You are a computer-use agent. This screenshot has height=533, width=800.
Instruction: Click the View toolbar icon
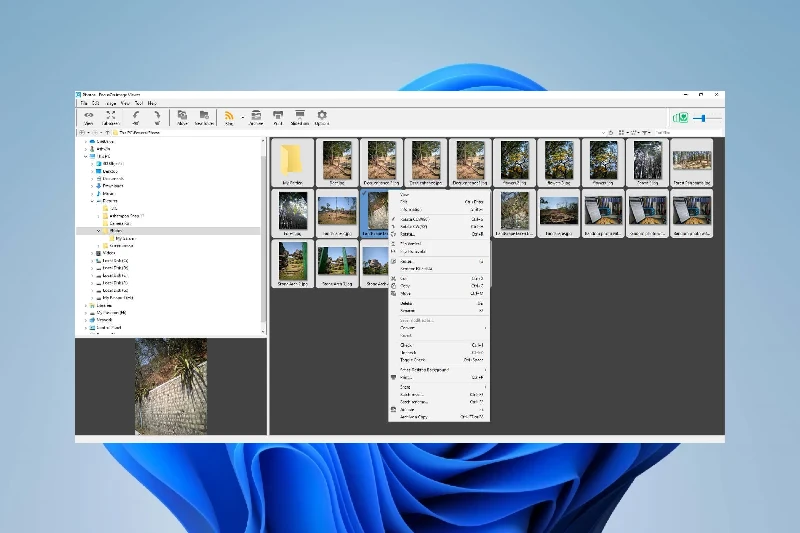pyautogui.click(x=88, y=116)
